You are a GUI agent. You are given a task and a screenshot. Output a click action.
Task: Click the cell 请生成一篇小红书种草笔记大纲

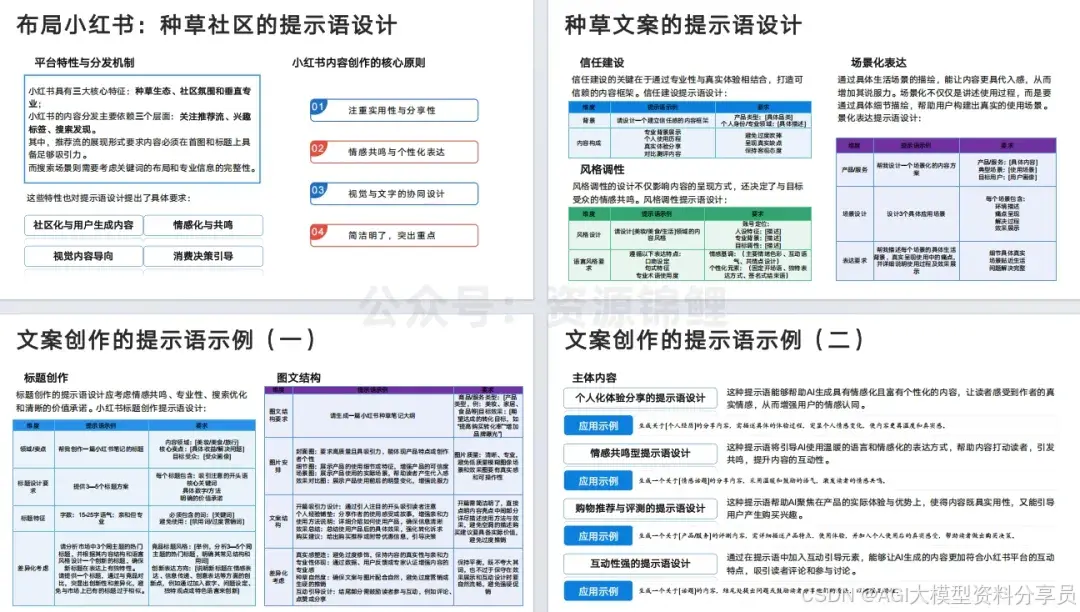click(x=372, y=416)
